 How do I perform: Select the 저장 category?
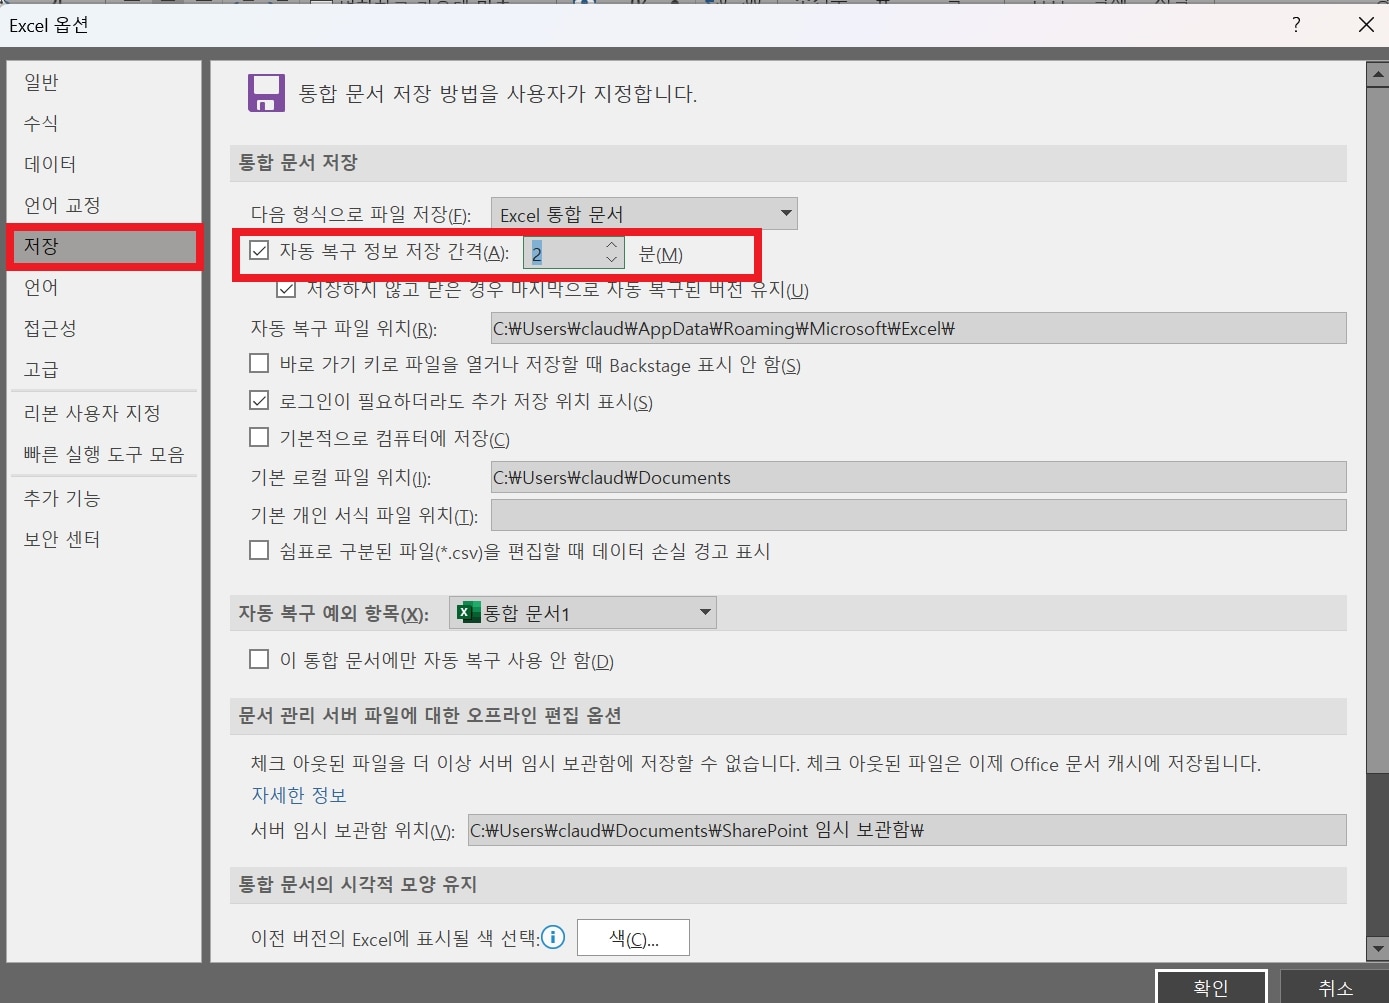coord(104,246)
